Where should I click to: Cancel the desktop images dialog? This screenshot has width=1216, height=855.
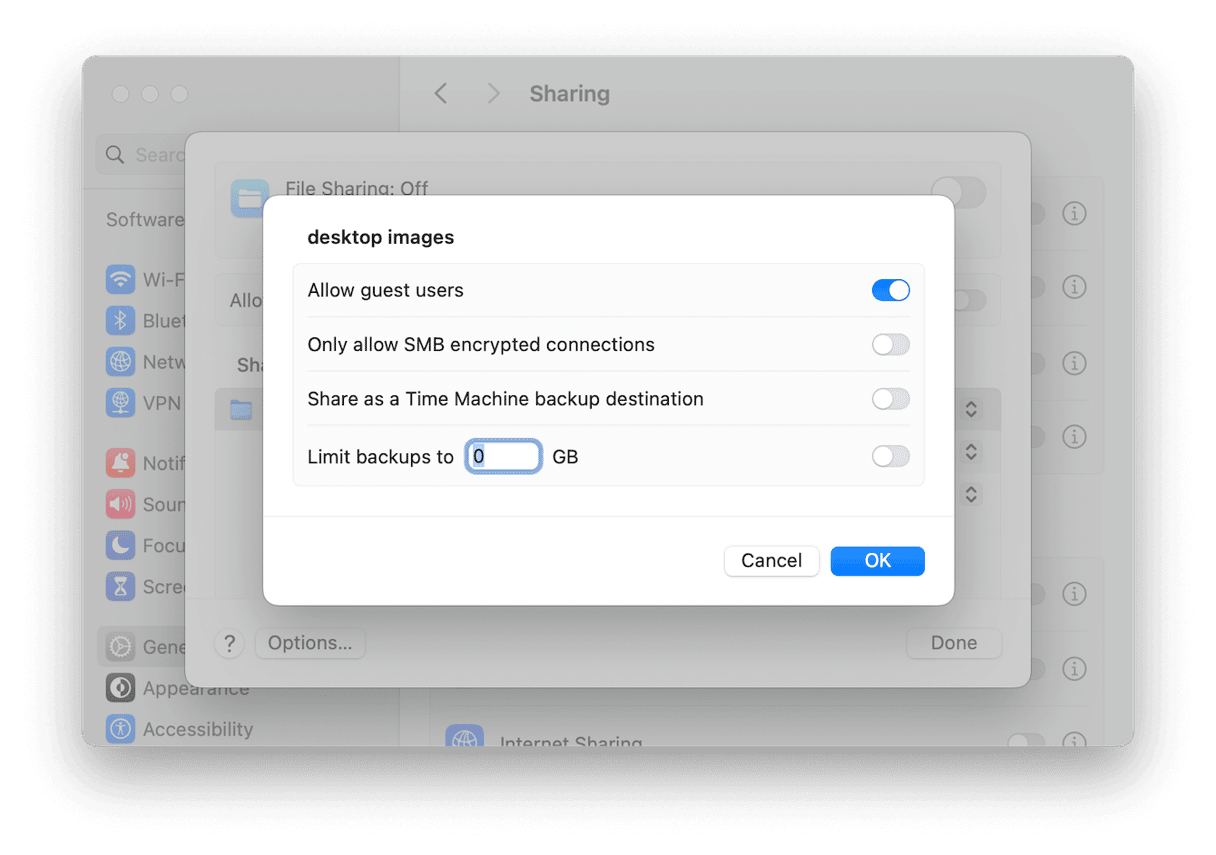771,561
